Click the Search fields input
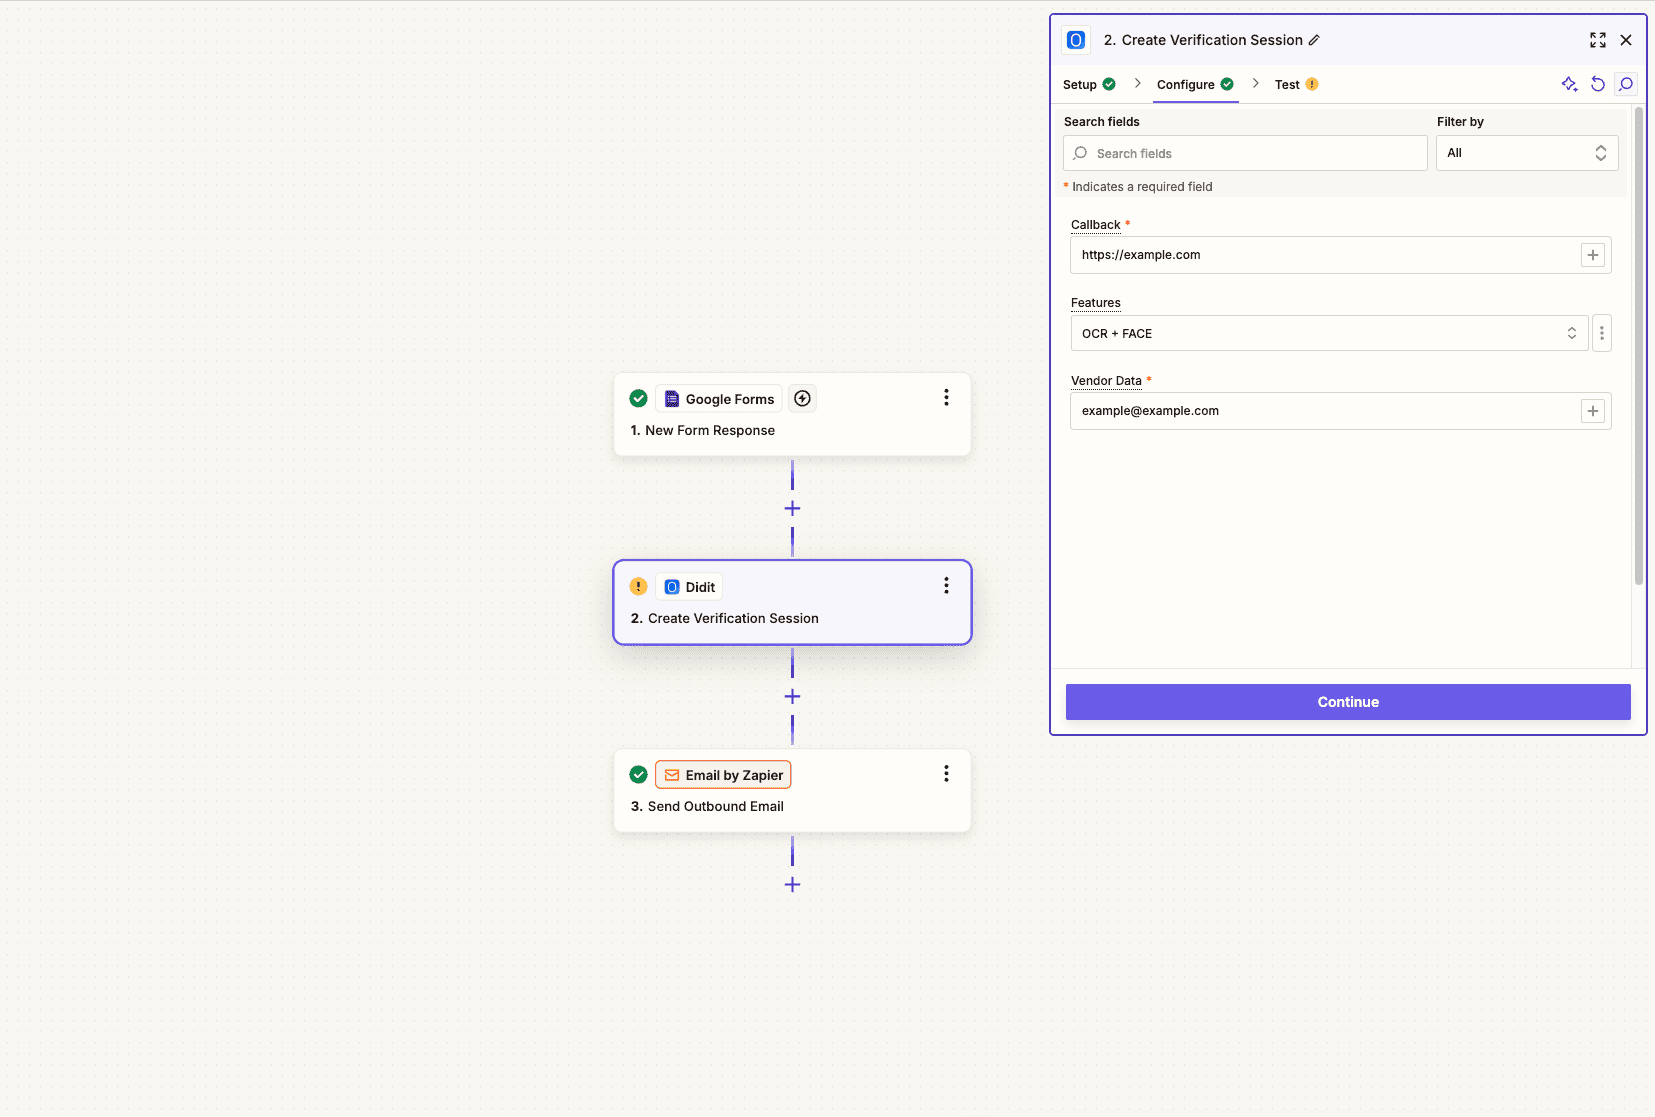1655x1117 pixels. click(1245, 153)
